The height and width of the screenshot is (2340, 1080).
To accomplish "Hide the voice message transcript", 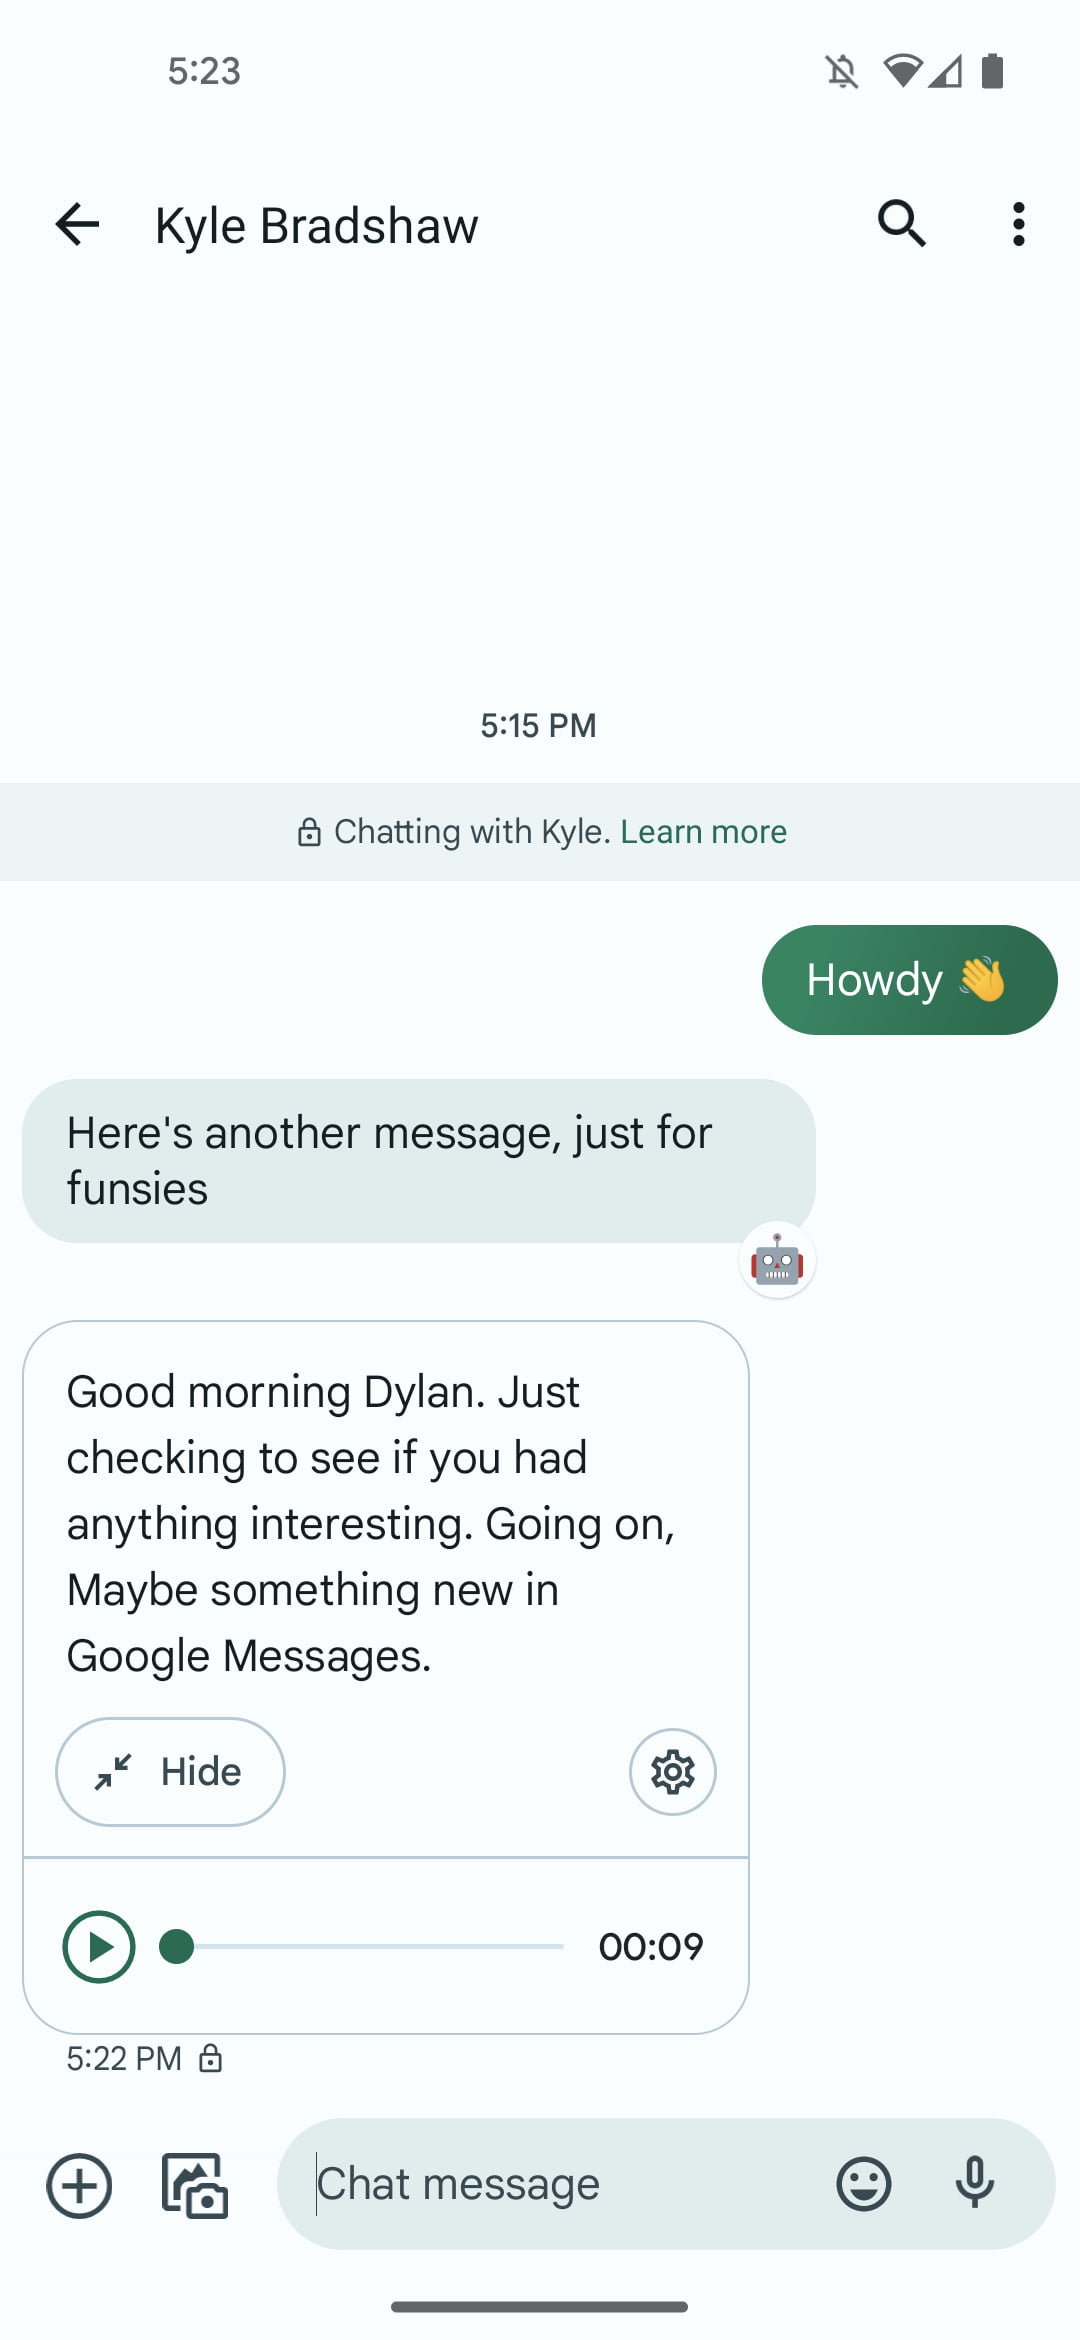I will (170, 1772).
